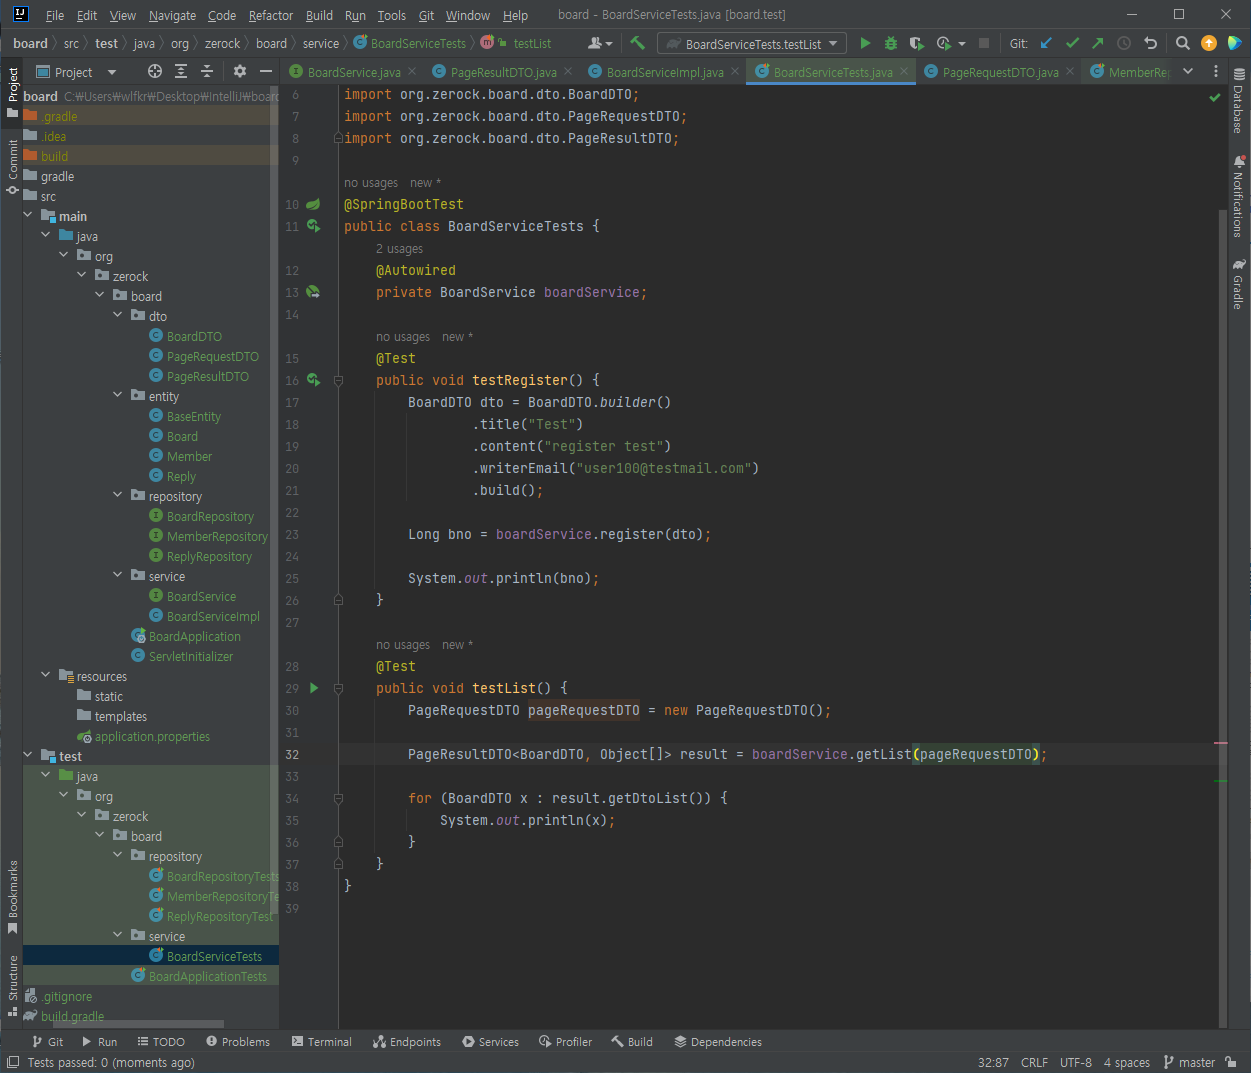Collapse the entity package node
1251x1073 pixels.
tap(118, 396)
